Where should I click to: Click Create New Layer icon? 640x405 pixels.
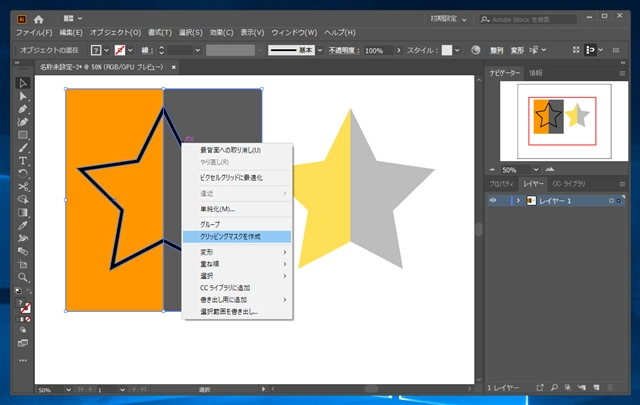pos(597,387)
